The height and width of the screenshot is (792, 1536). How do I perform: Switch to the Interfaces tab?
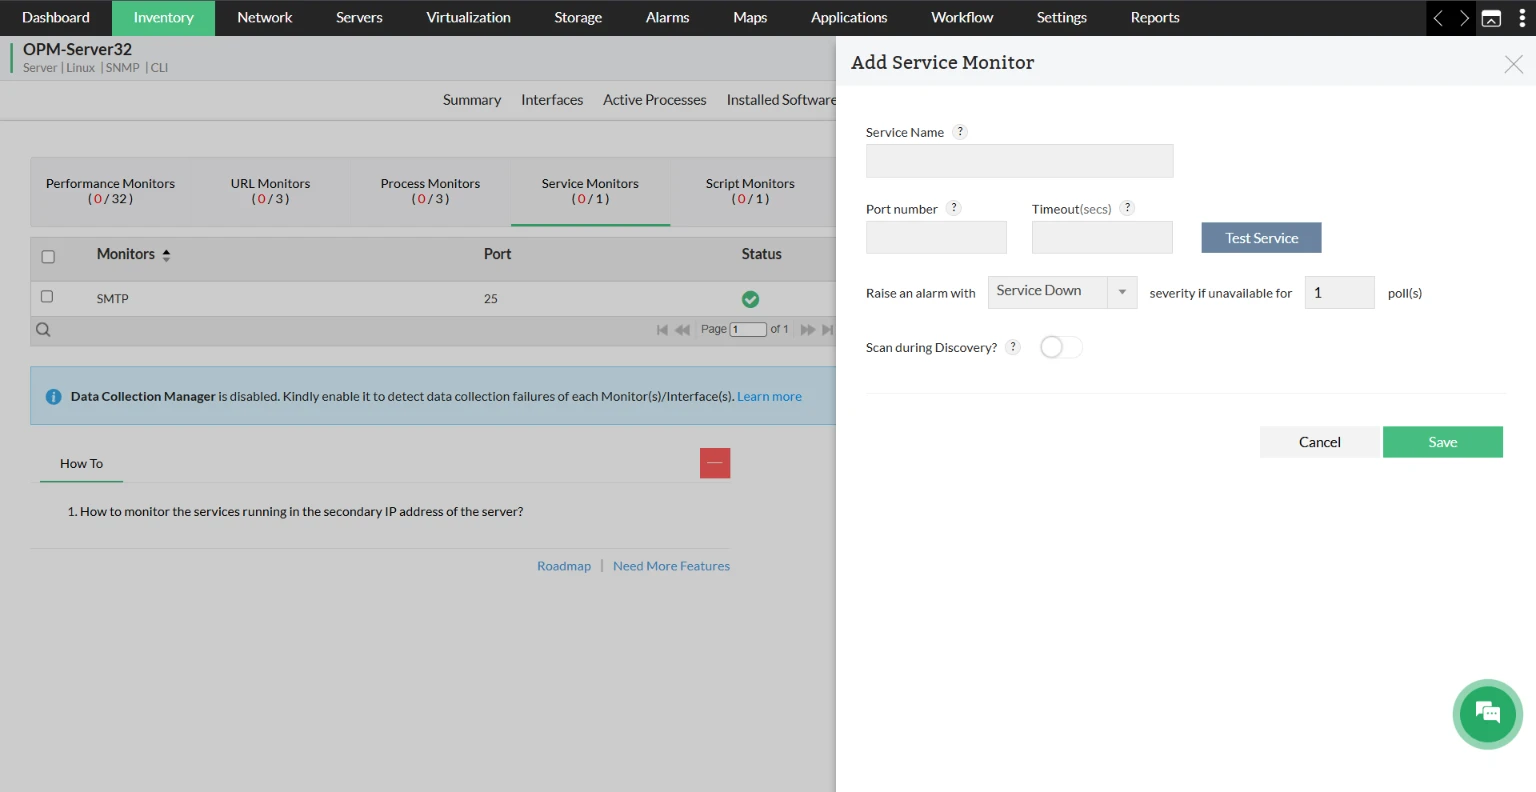point(552,100)
